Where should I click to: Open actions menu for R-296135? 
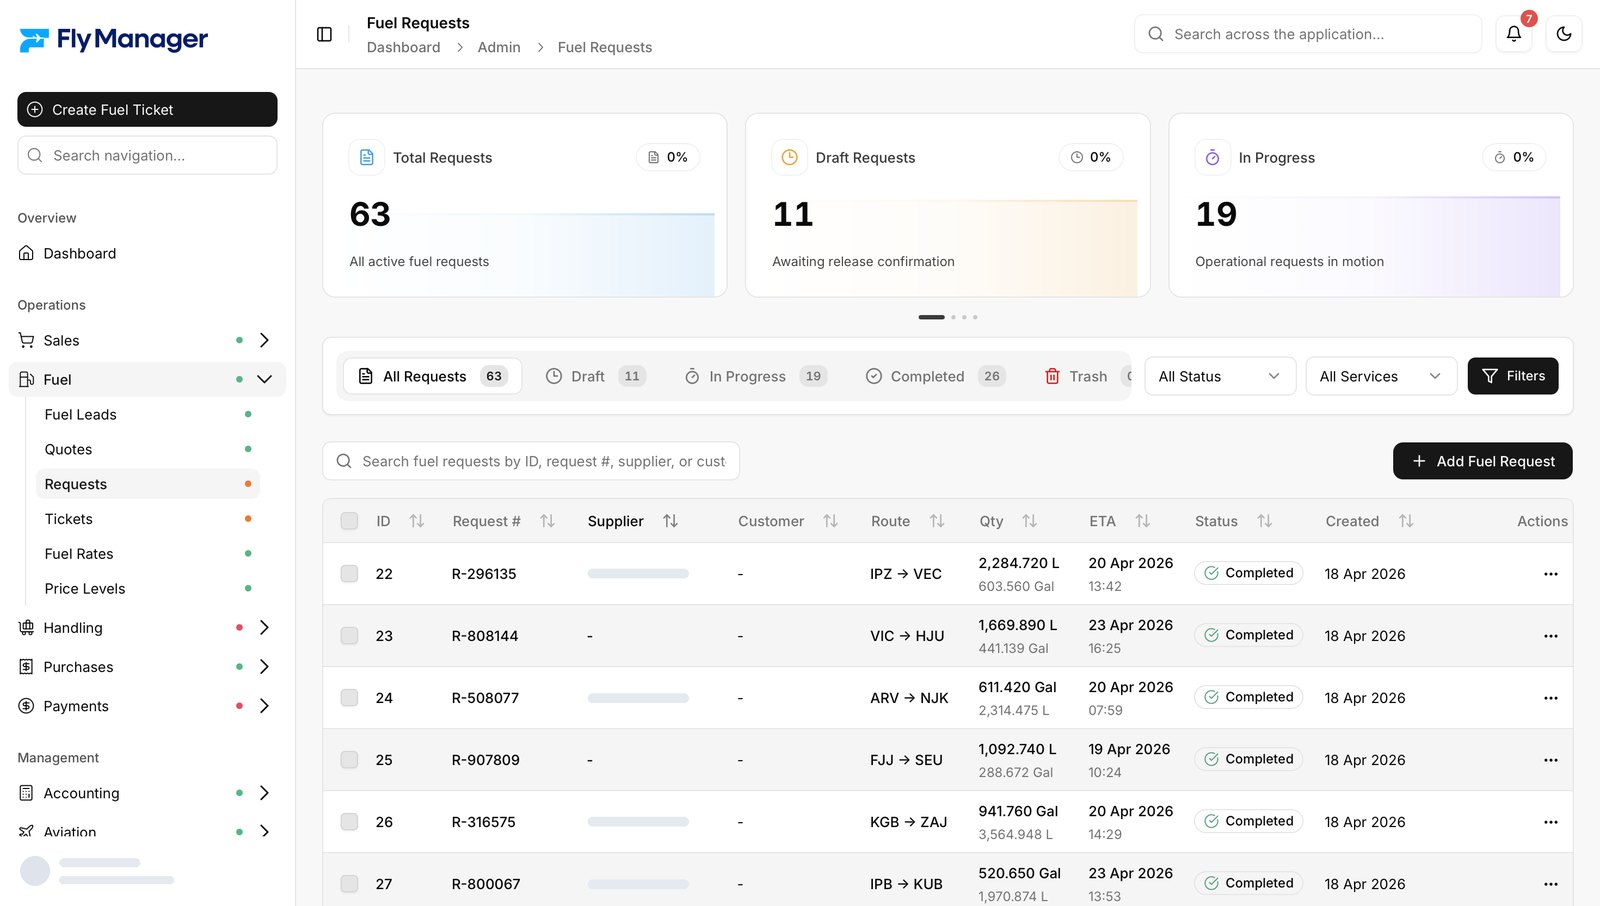(1551, 574)
